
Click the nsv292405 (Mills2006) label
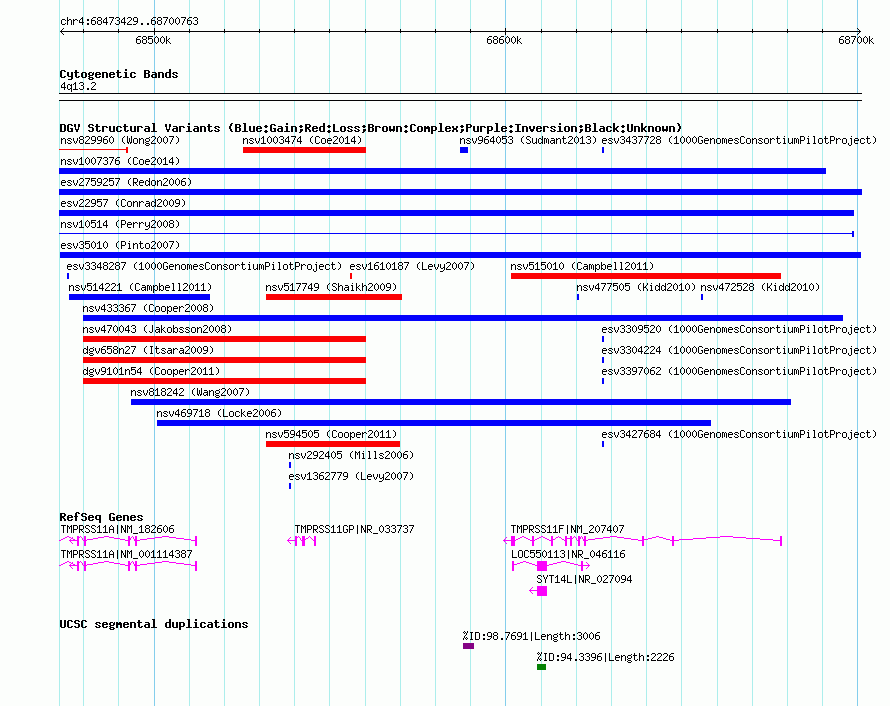point(351,455)
